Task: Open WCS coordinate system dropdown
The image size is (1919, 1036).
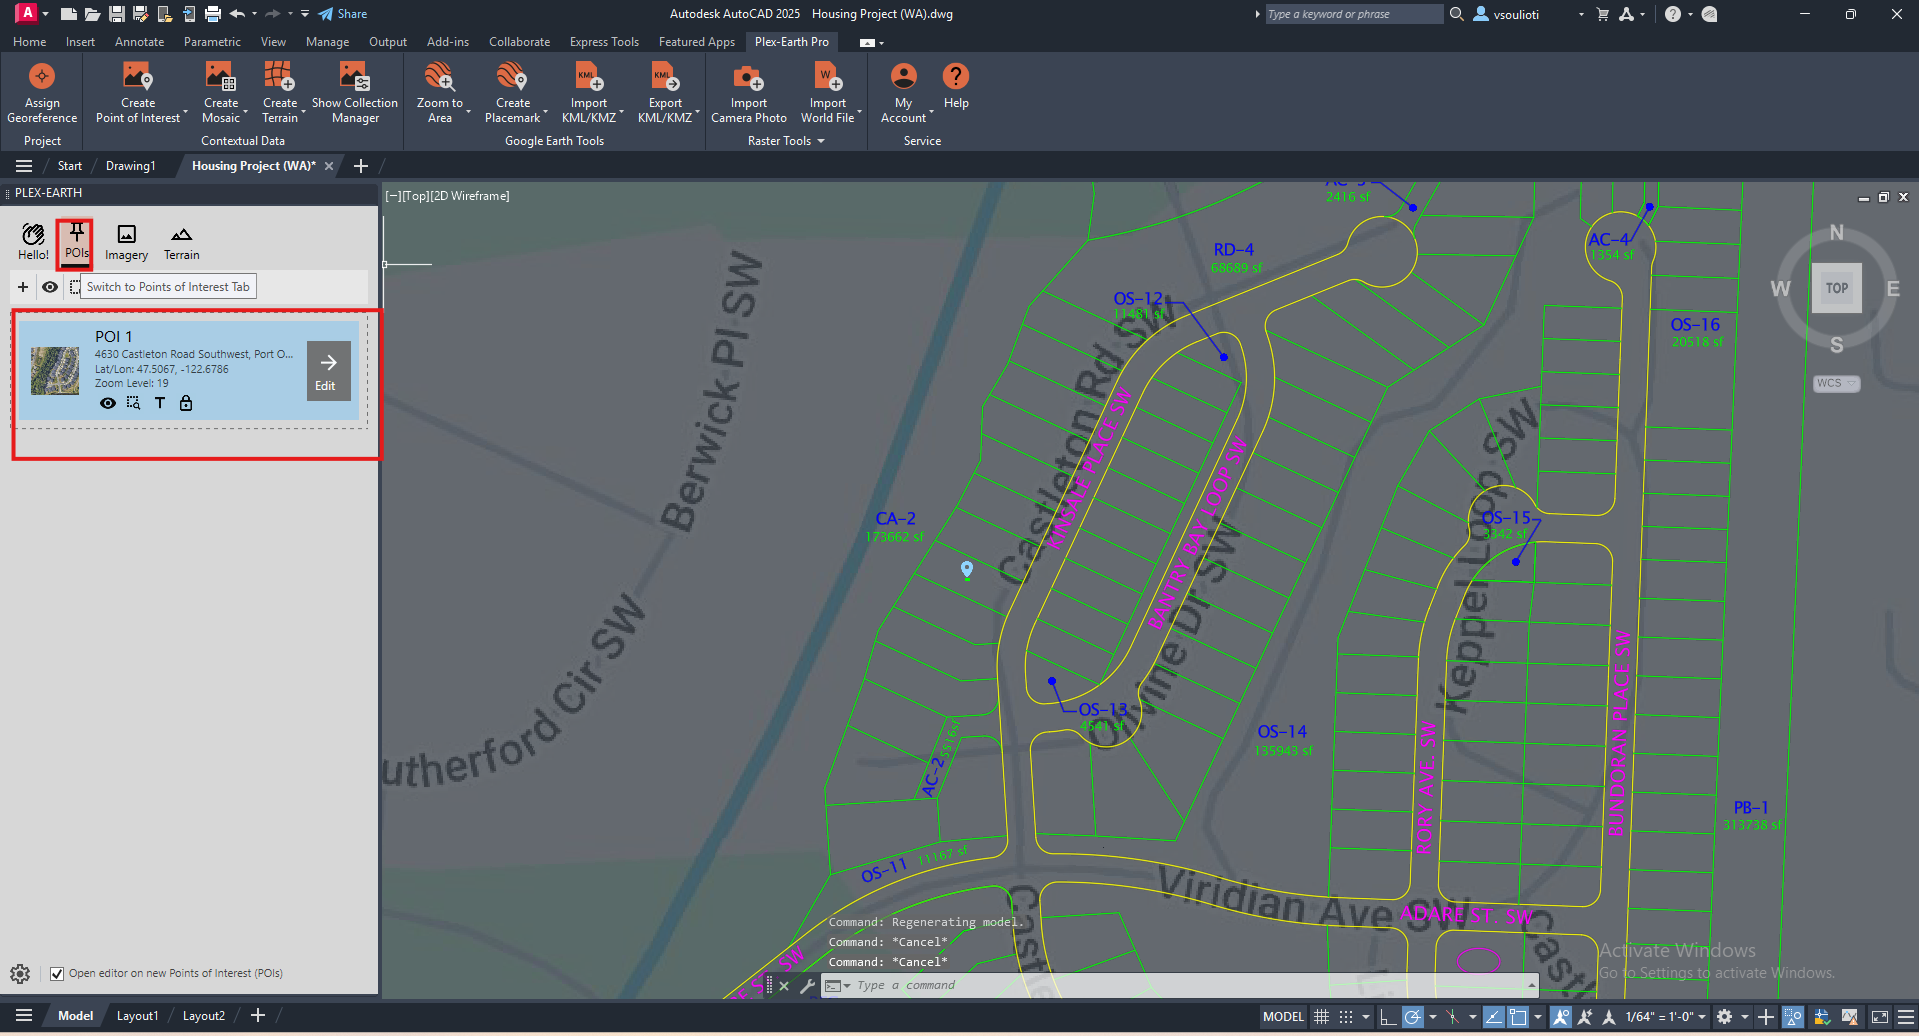Action: [x=1836, y=383]
